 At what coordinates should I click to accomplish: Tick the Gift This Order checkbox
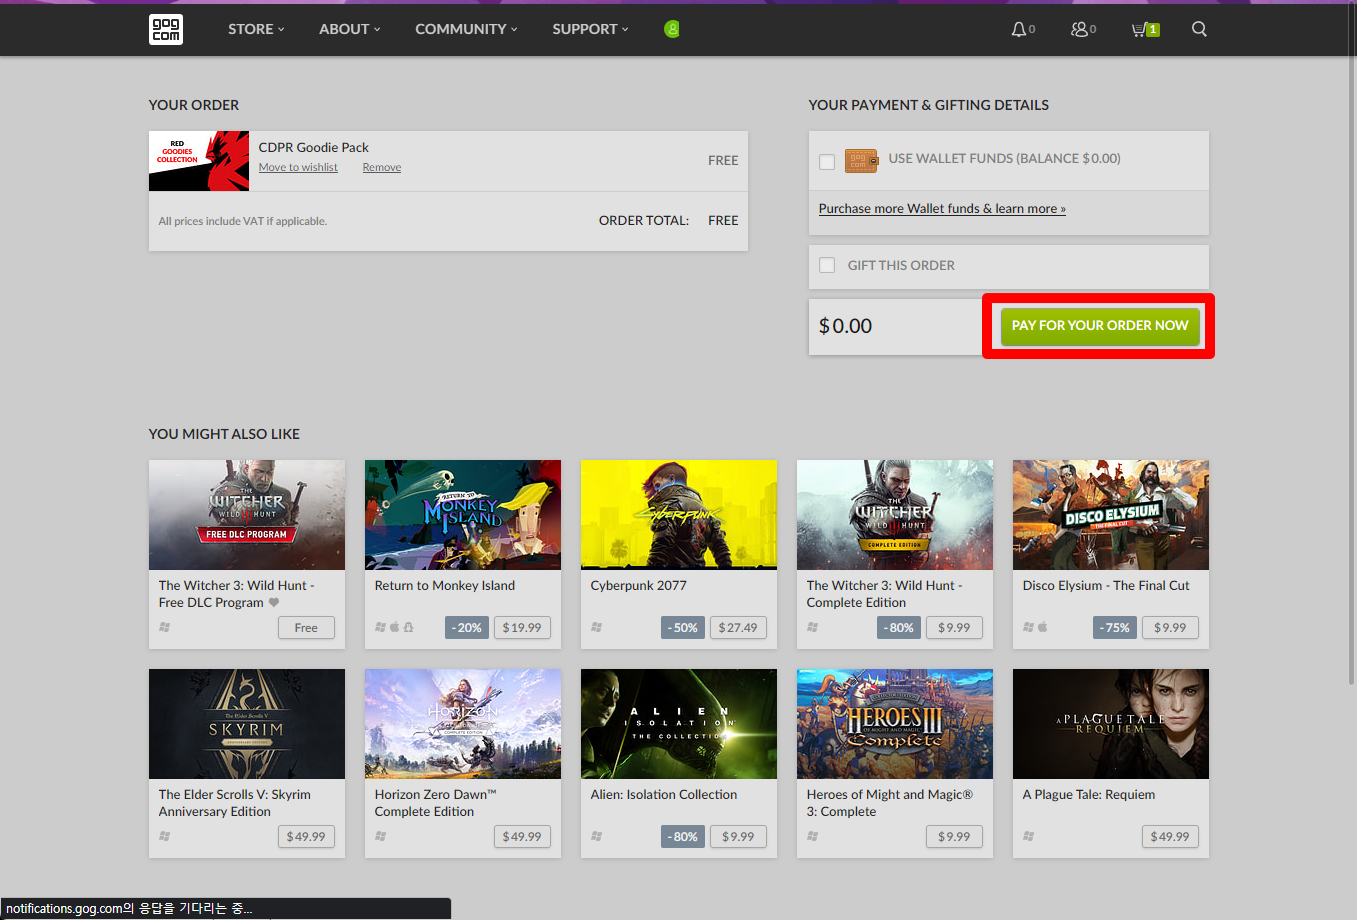click(827, 265)
